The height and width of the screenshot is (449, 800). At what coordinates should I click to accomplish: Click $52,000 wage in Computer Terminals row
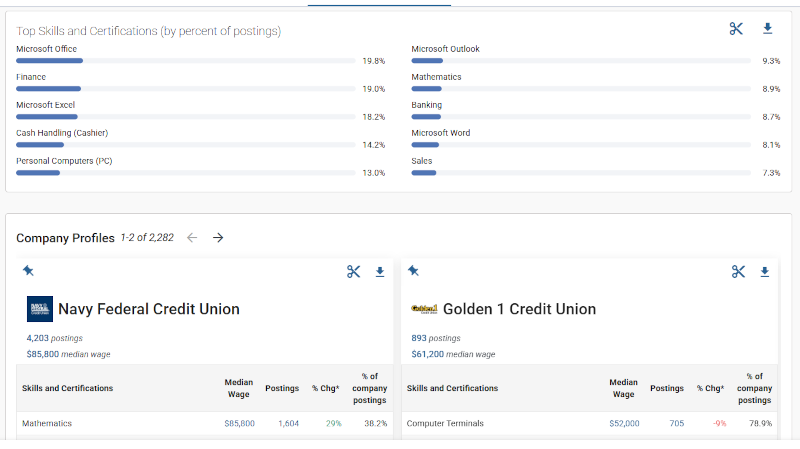(x=624, y=423)
